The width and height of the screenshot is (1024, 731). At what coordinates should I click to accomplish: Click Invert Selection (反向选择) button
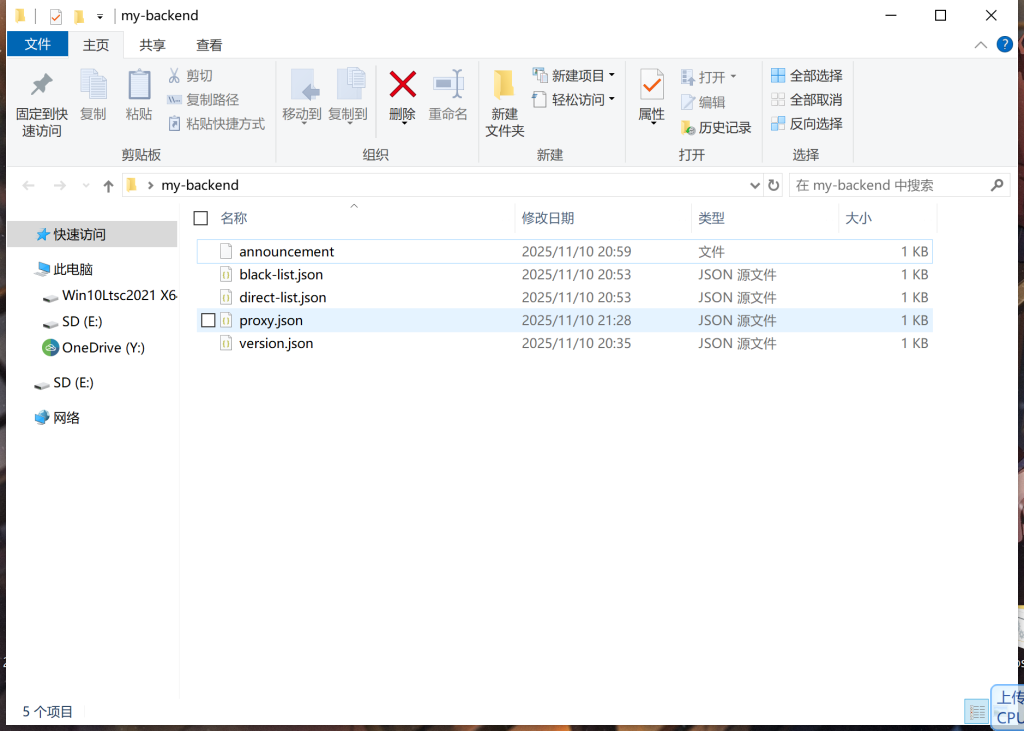807,124
